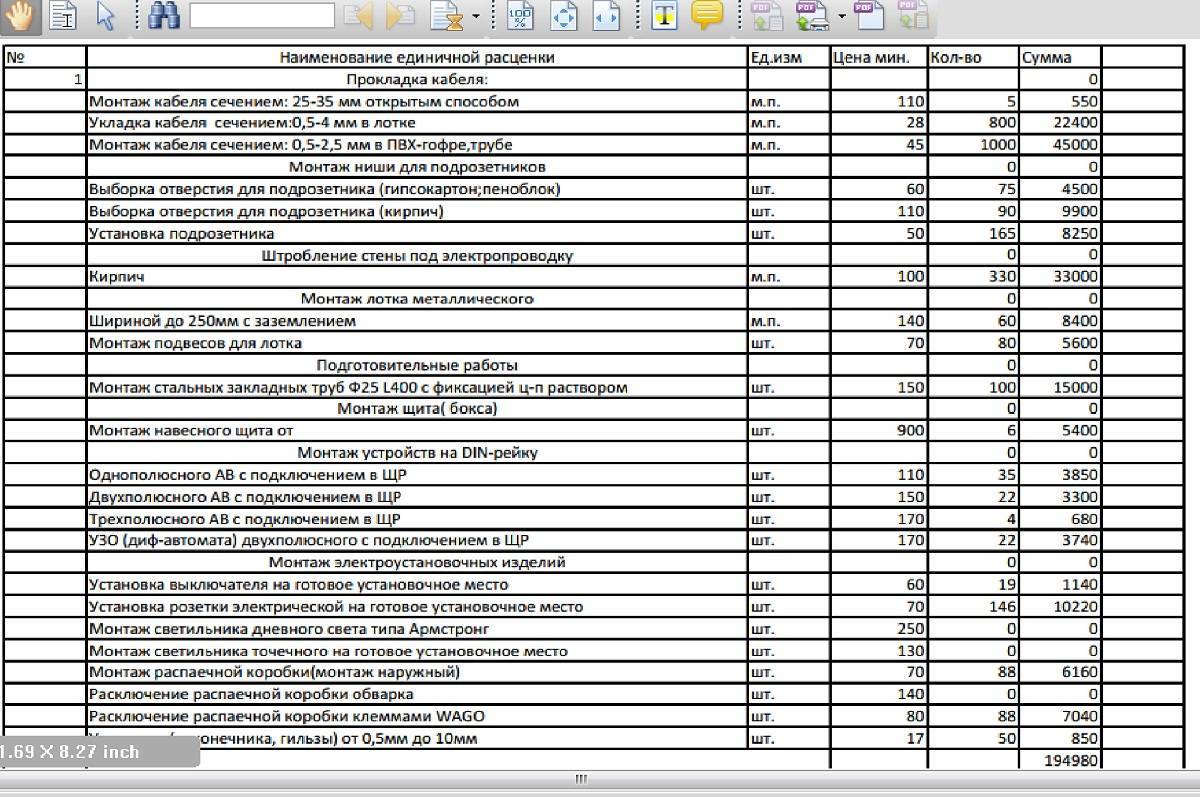Fit page to window width

(x=606, y=15)
